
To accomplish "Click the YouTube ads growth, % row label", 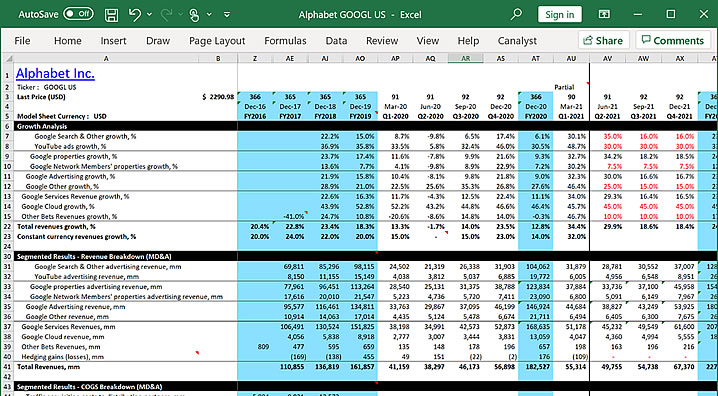I will point(70,146).
